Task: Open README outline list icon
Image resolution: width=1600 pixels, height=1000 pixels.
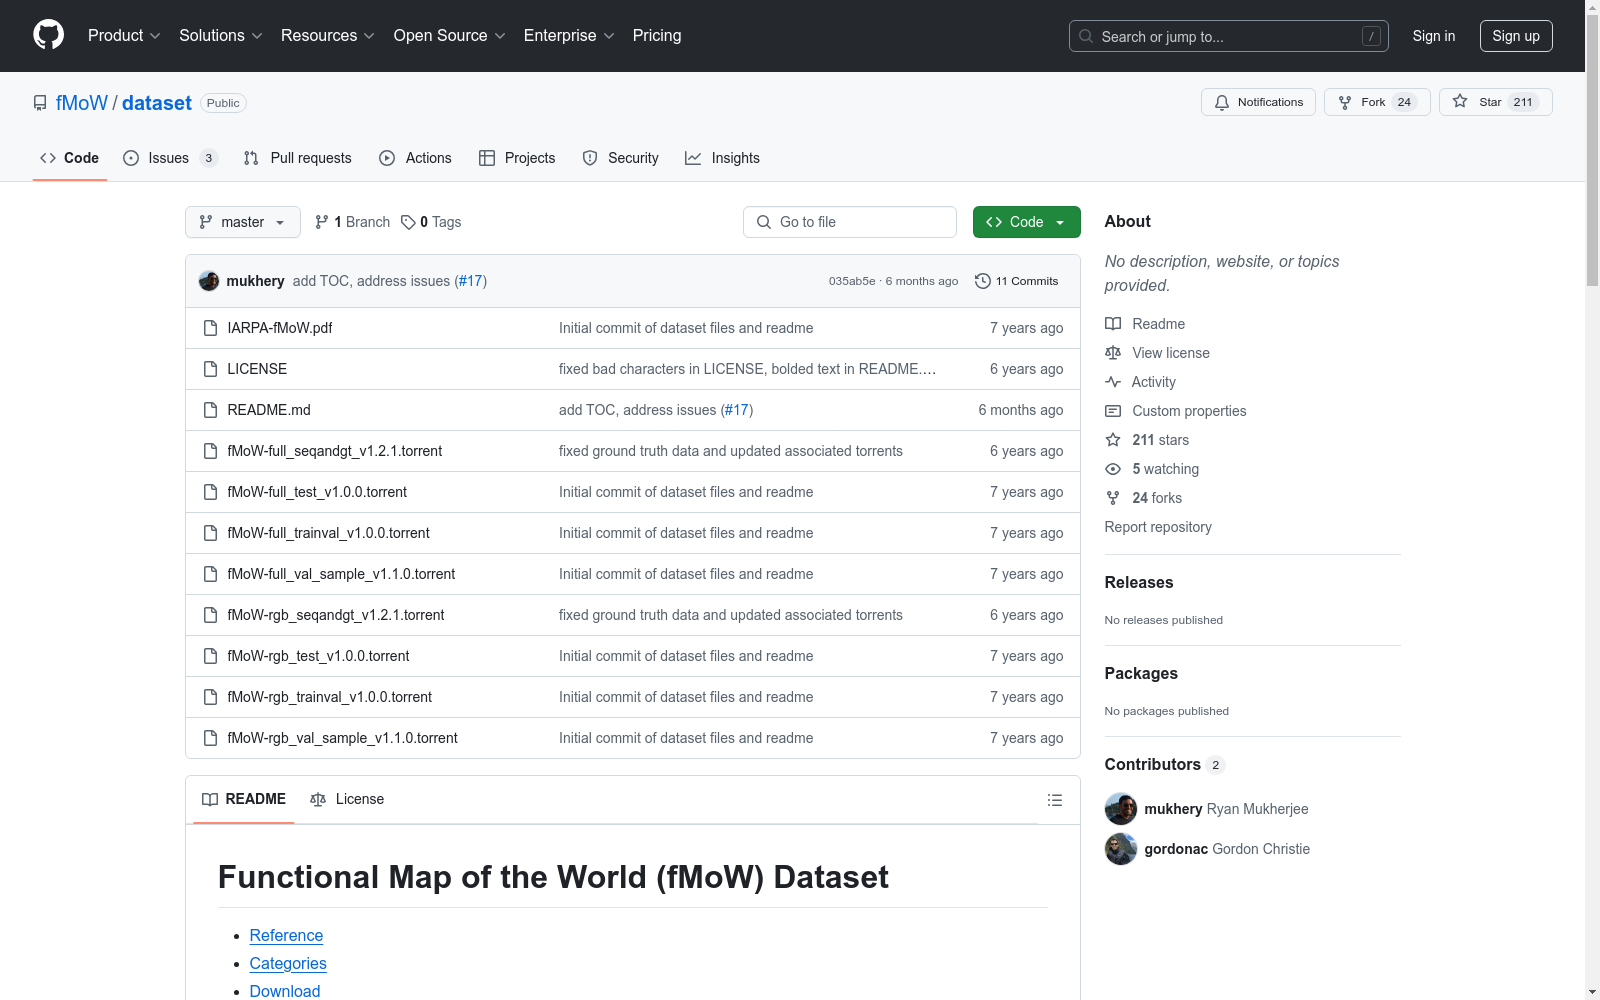Action: coord(1054,800)
